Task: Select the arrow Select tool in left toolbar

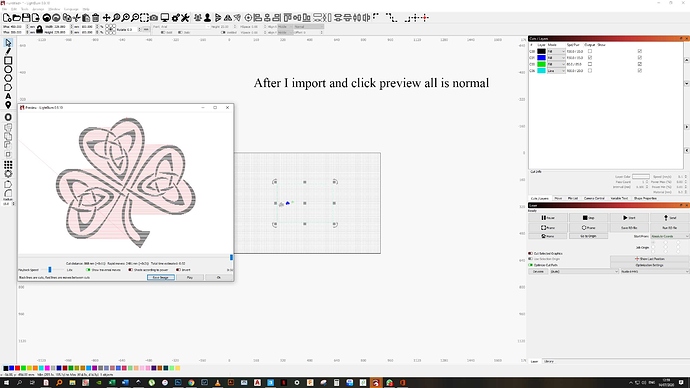Action: coord(8,43)
